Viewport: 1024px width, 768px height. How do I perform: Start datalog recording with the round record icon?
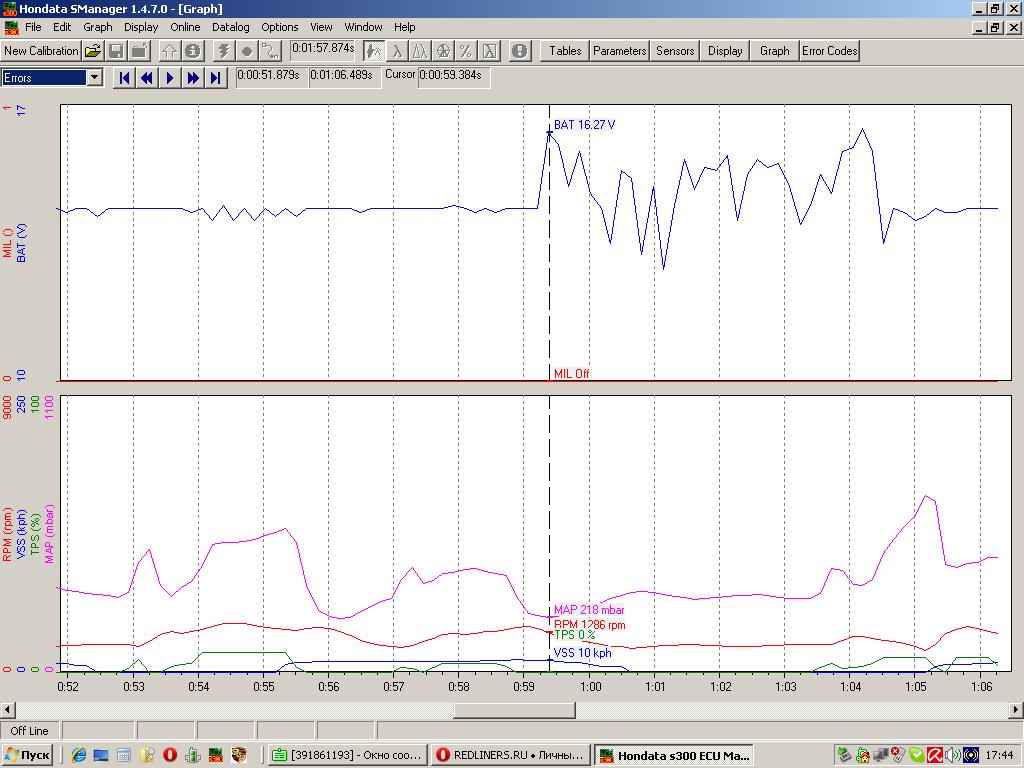pos(246,51)
